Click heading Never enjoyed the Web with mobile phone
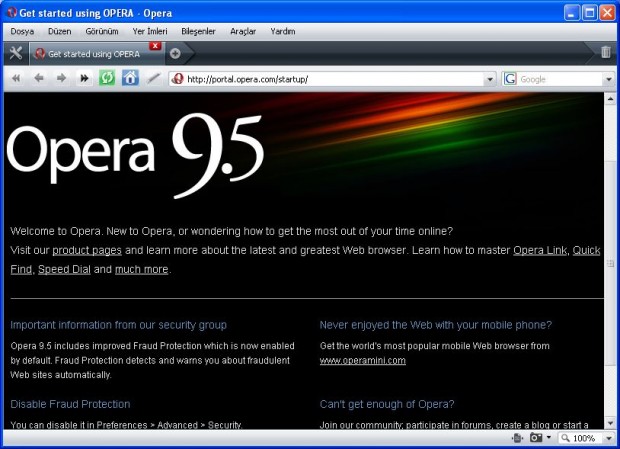 (436, 325)
